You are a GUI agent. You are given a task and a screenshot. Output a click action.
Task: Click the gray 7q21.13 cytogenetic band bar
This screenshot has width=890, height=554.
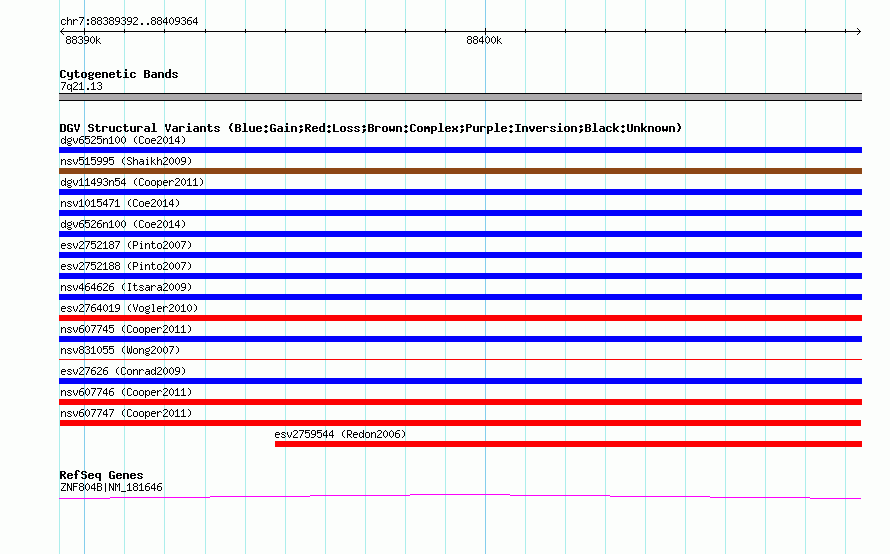point(460,97)
